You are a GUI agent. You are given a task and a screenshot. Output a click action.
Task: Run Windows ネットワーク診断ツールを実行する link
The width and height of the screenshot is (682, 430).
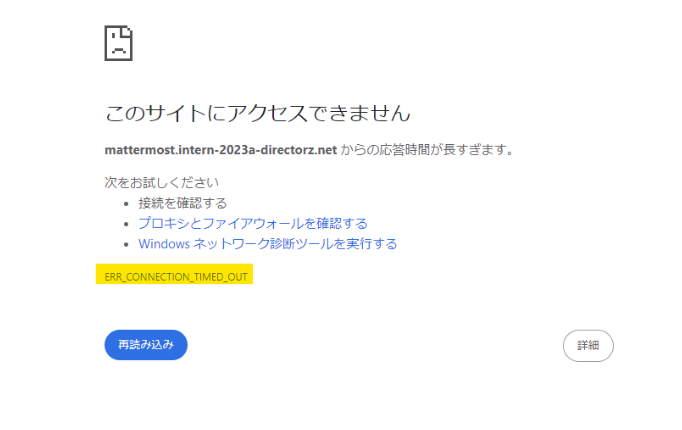[267, 243]
